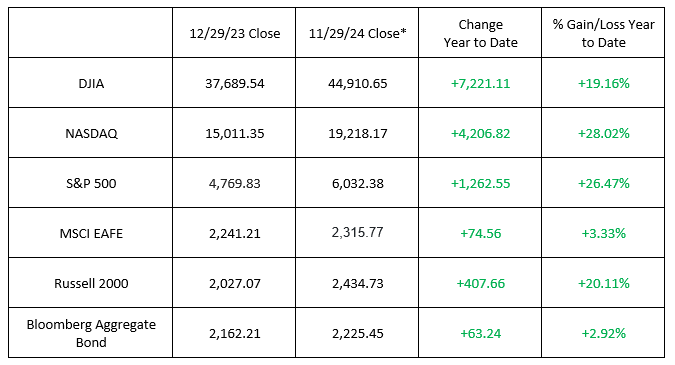Viewport: 675px width, 365px height.
Task: Select the S&P 500 value 6,032.38
Action: pos(357,183)
